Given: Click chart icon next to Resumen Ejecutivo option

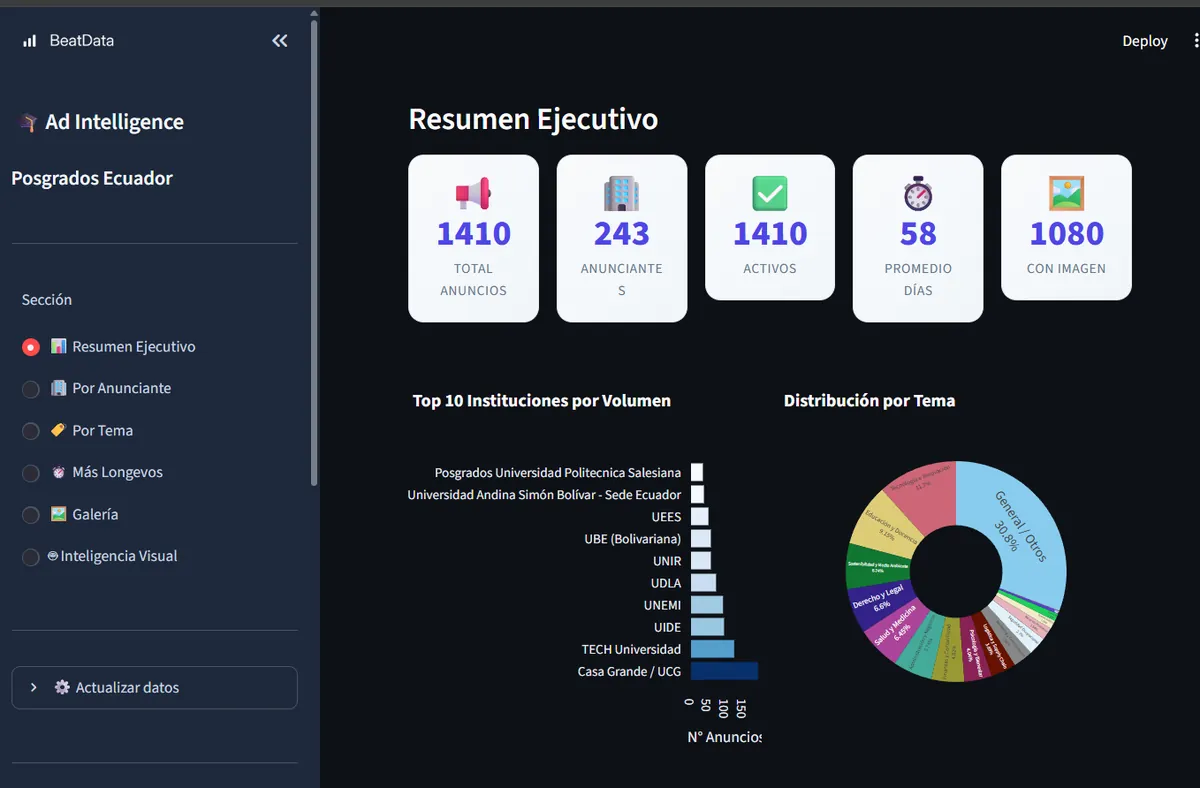Looking at the screenshot, I should pos(59,346).
